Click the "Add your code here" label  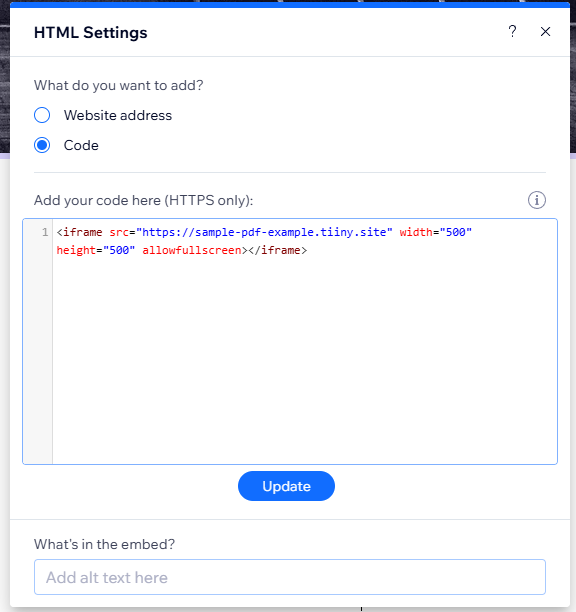[143, 200]
